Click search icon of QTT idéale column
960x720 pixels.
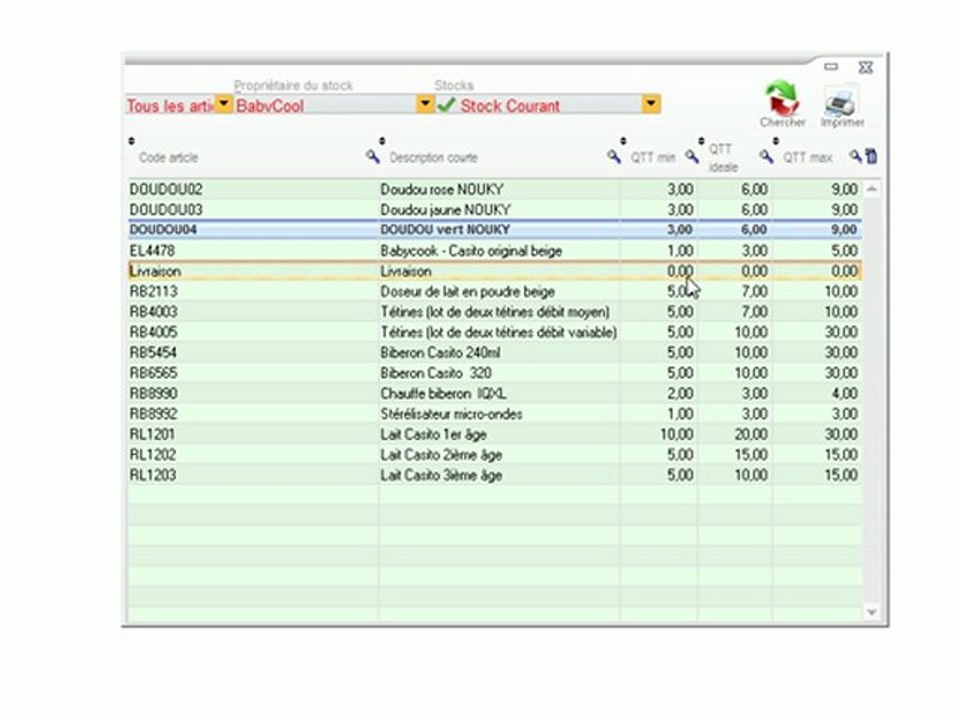[x=766, y=156]
